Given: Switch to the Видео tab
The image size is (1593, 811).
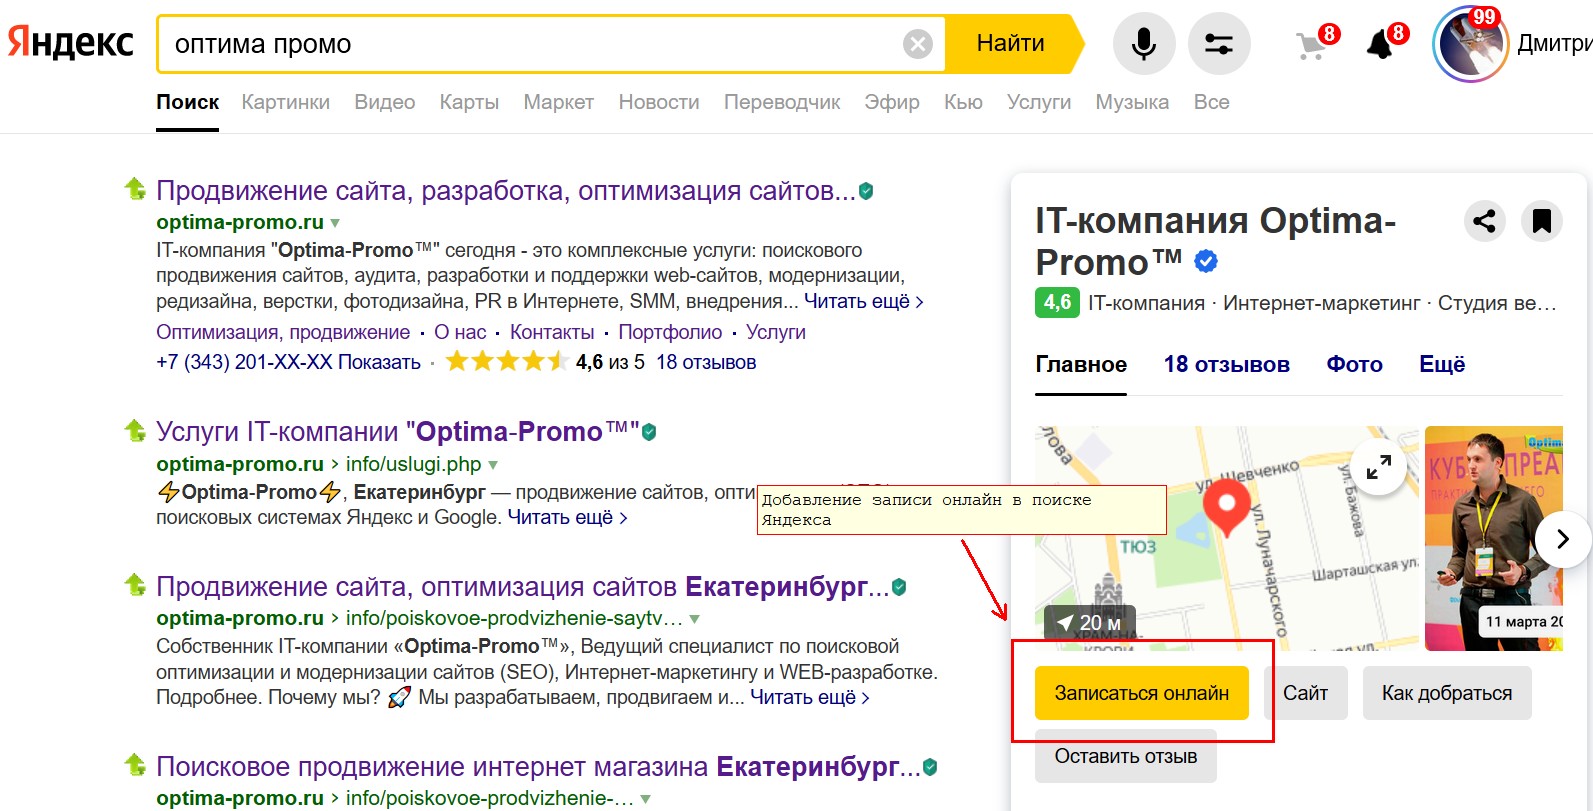Looking at the screenshot, I should point(385,102).
